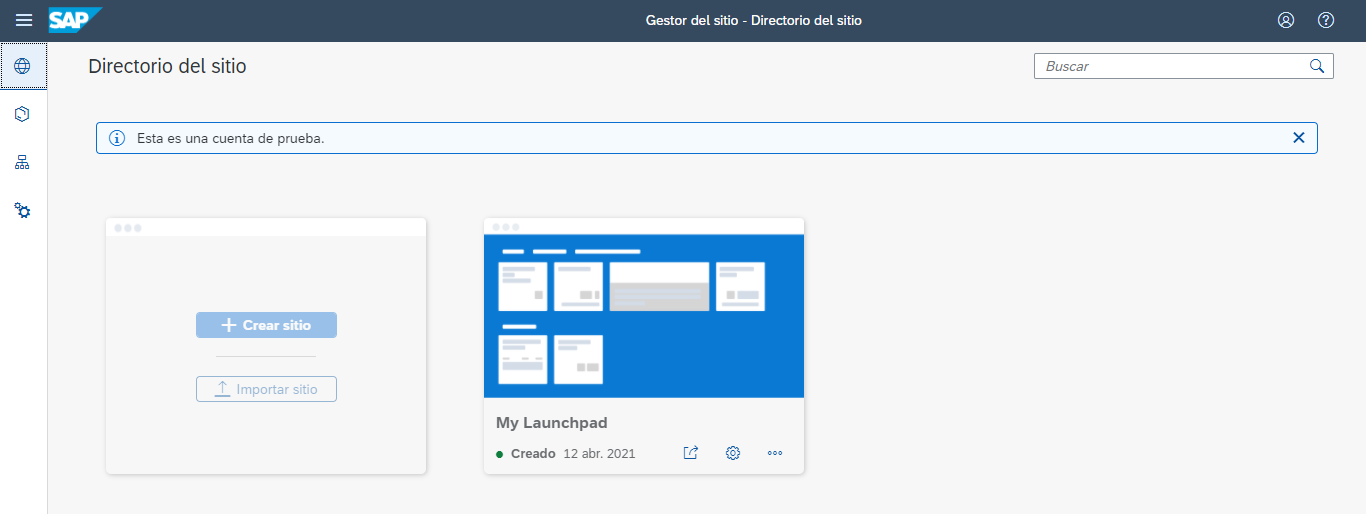1366x514 pixels.
Task: Open the user profile menu
Action: click(x=1286, y=20)
